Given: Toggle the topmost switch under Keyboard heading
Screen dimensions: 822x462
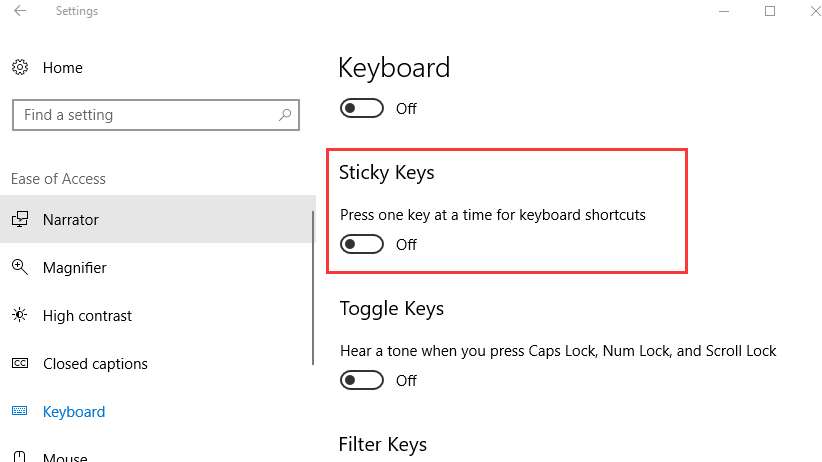Looking at the screenshot, I should coord(362,109).
